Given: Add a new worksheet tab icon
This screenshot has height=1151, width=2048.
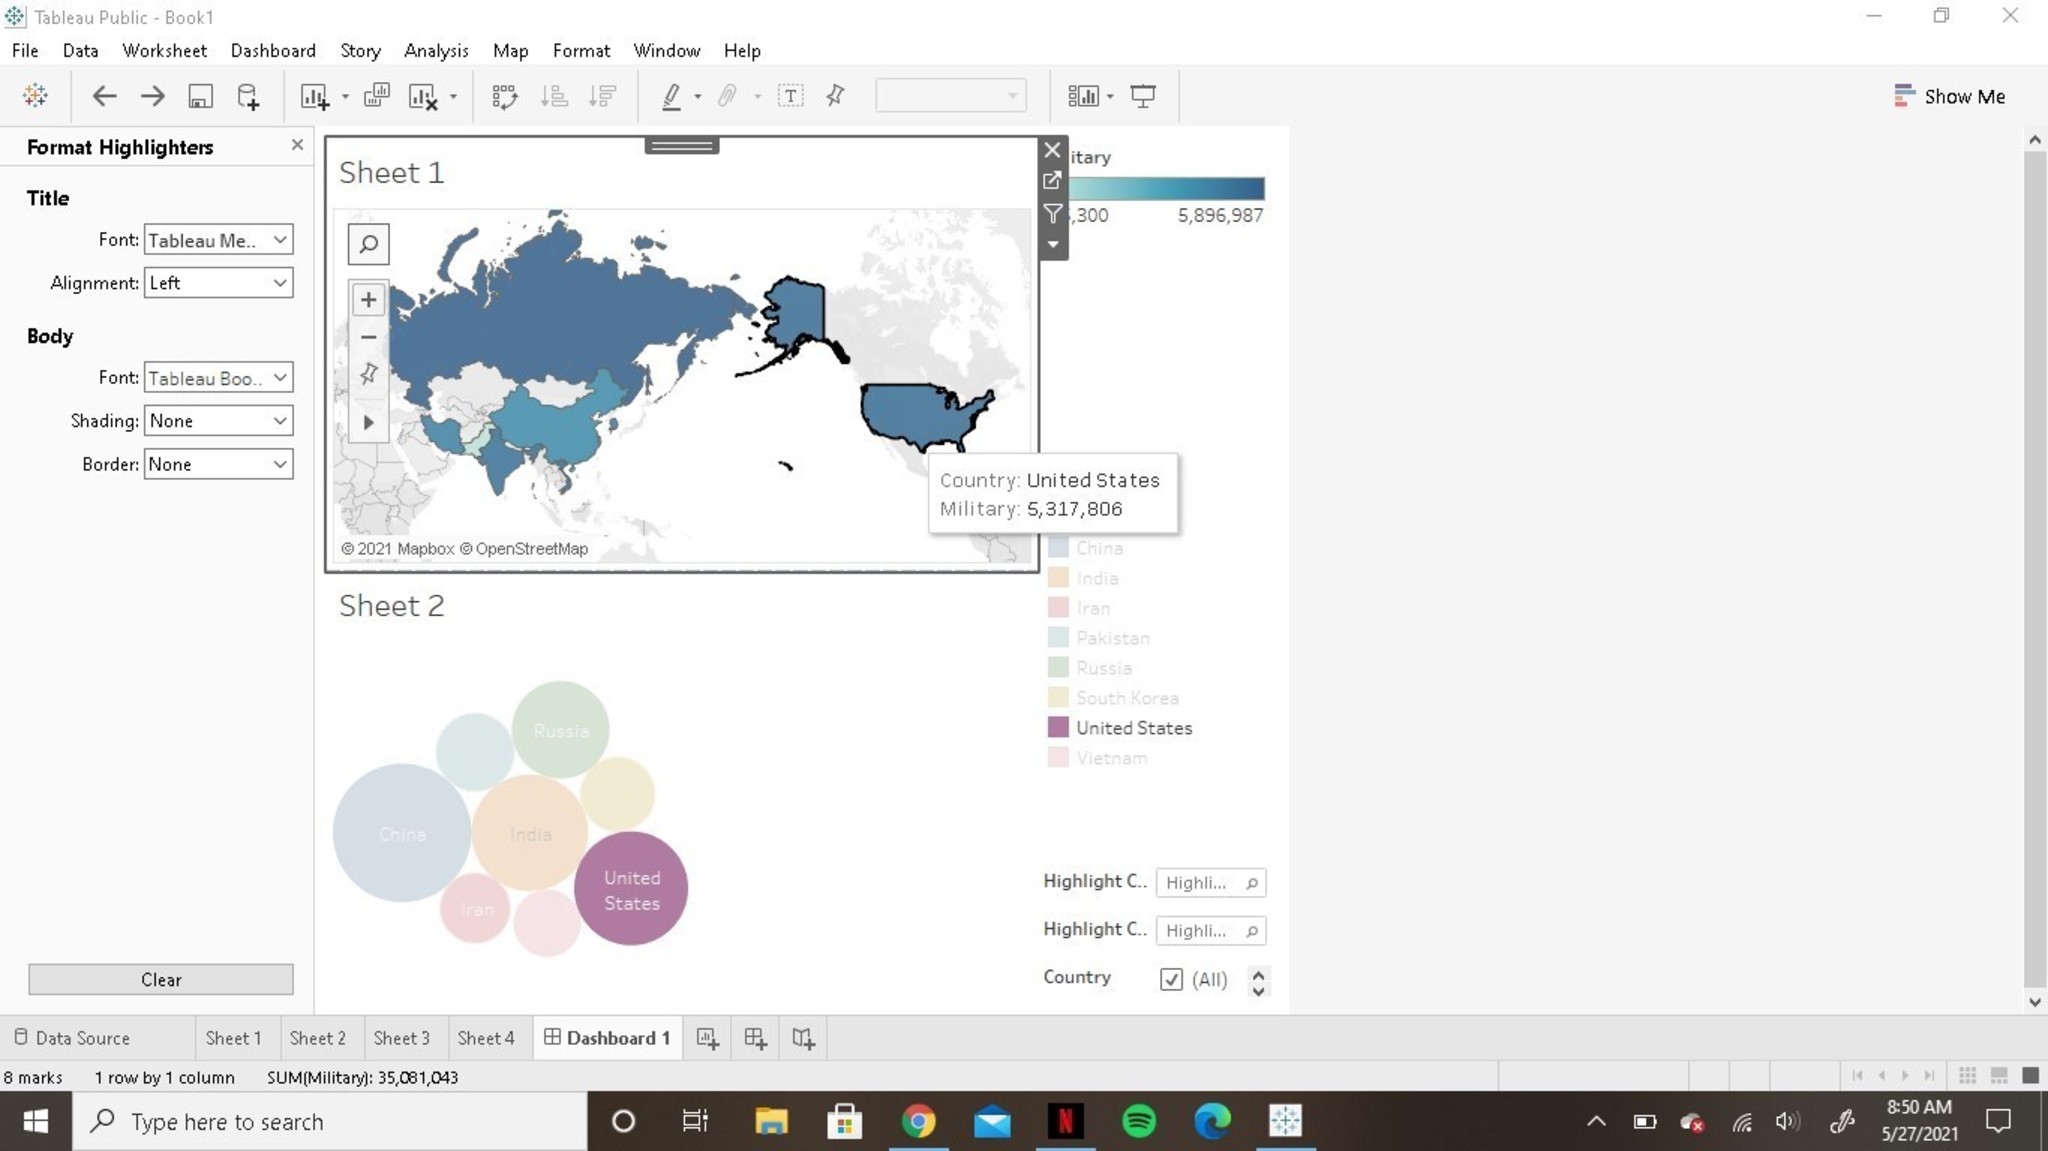Looking at the screenshot, I should tap(707, 1039).
